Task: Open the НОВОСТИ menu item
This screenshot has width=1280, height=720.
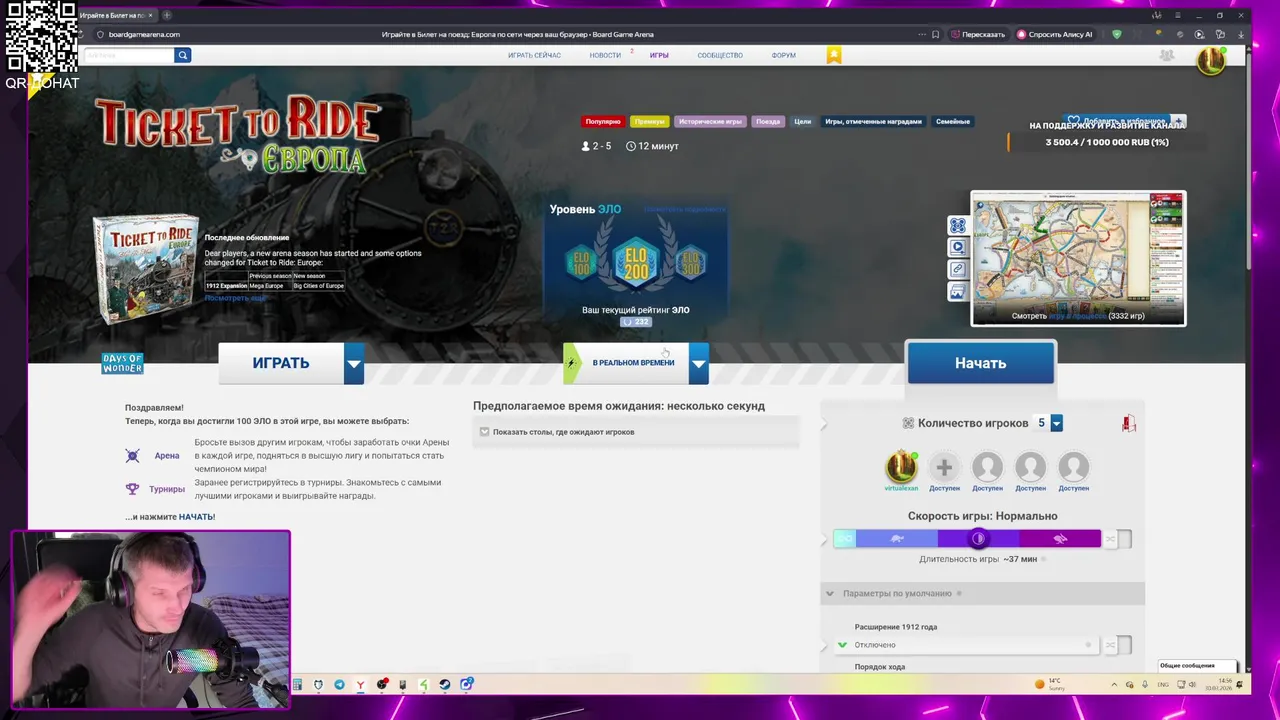Action: pyautogui.click(x=605, y=55)
